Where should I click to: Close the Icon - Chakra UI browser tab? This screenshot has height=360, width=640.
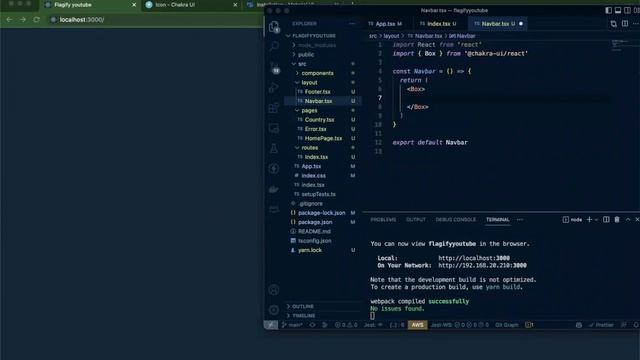click(x=235, y=5)
